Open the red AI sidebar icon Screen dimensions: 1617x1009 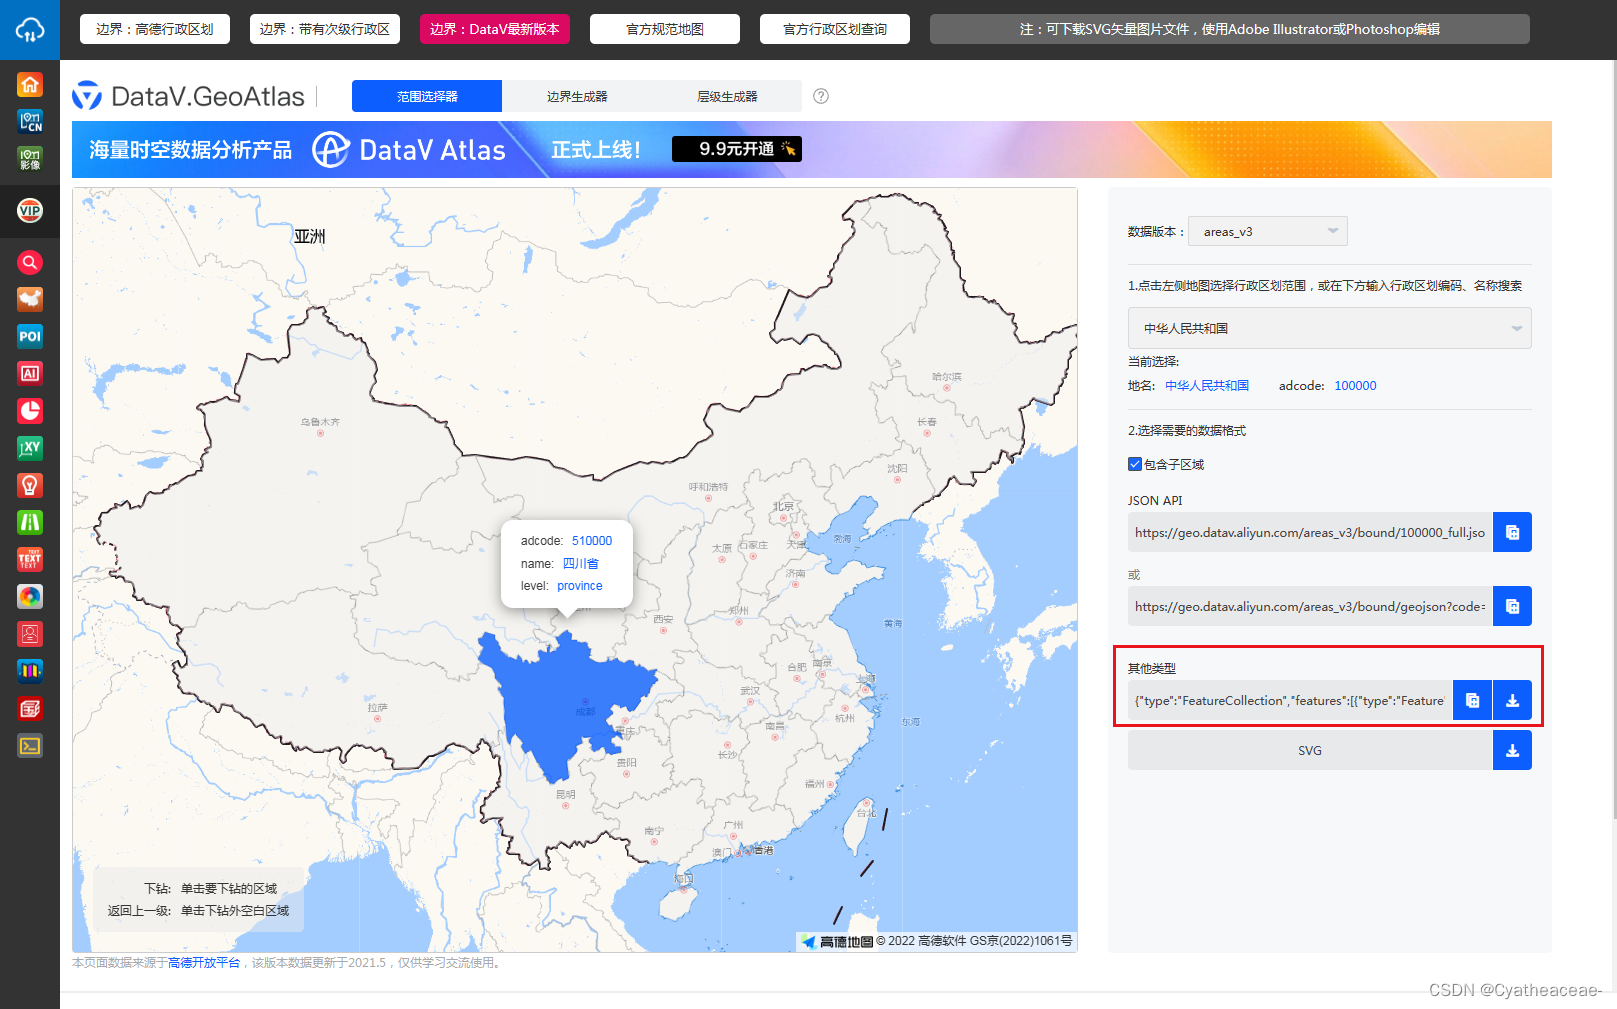tap(30, 373)
